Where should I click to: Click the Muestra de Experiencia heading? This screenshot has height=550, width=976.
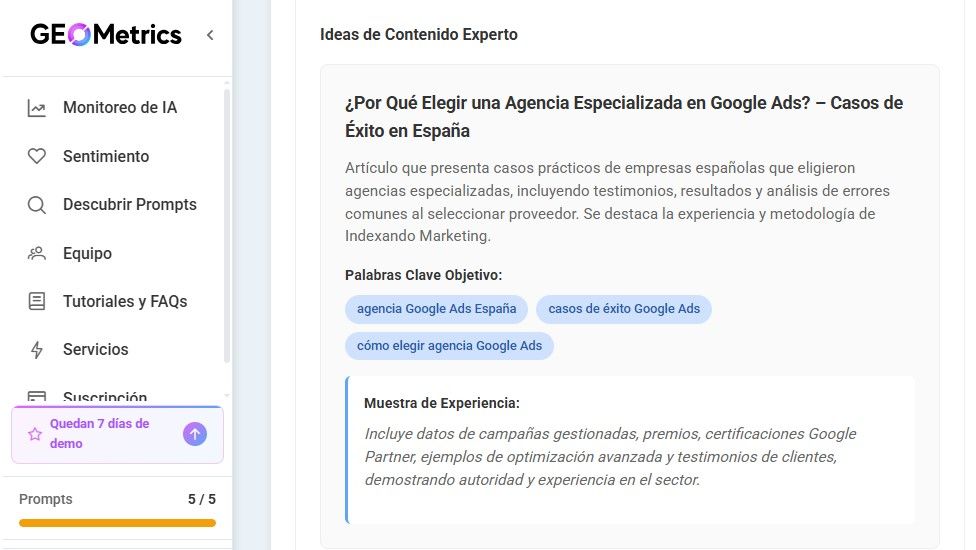pos(441,403)
